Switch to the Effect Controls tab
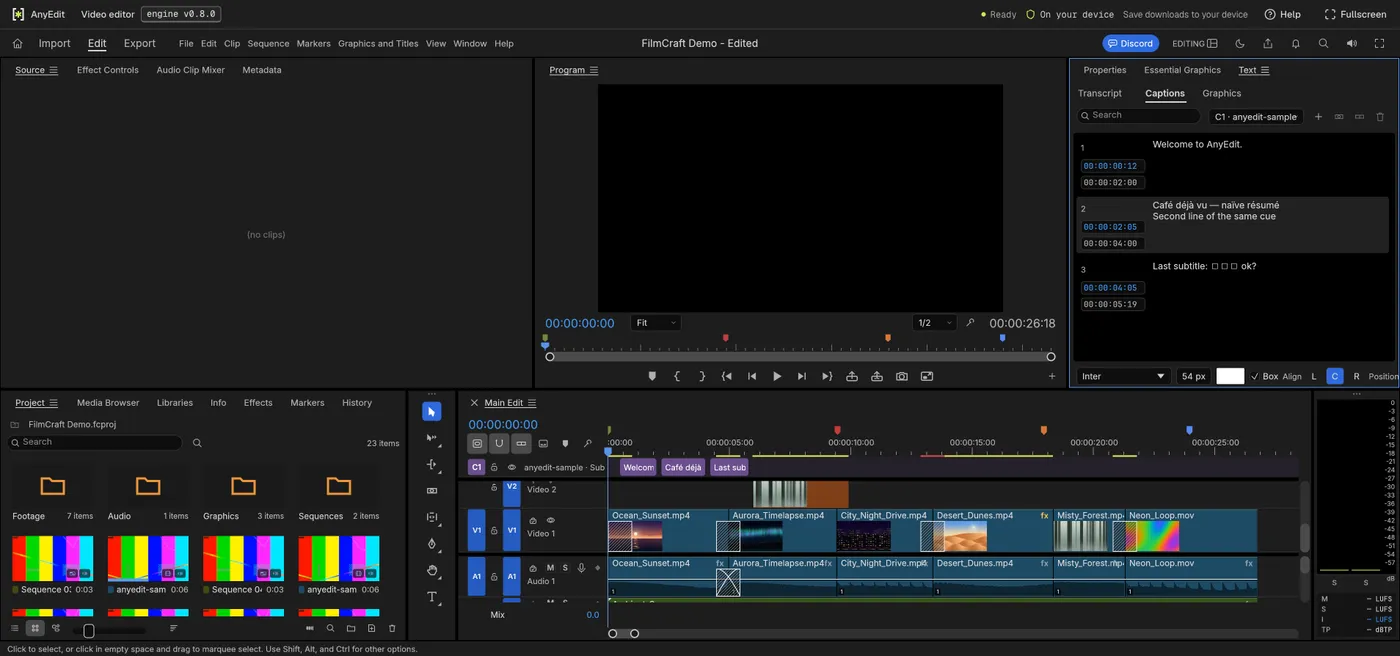1400x656 pixels. tap(108, 70)
